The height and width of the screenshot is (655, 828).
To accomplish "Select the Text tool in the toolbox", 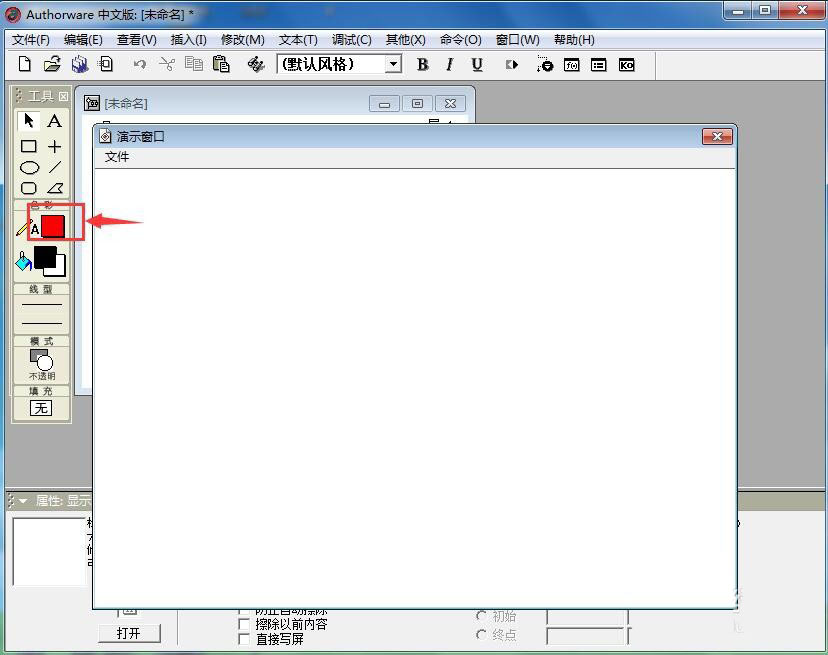I will coord(55,121).
